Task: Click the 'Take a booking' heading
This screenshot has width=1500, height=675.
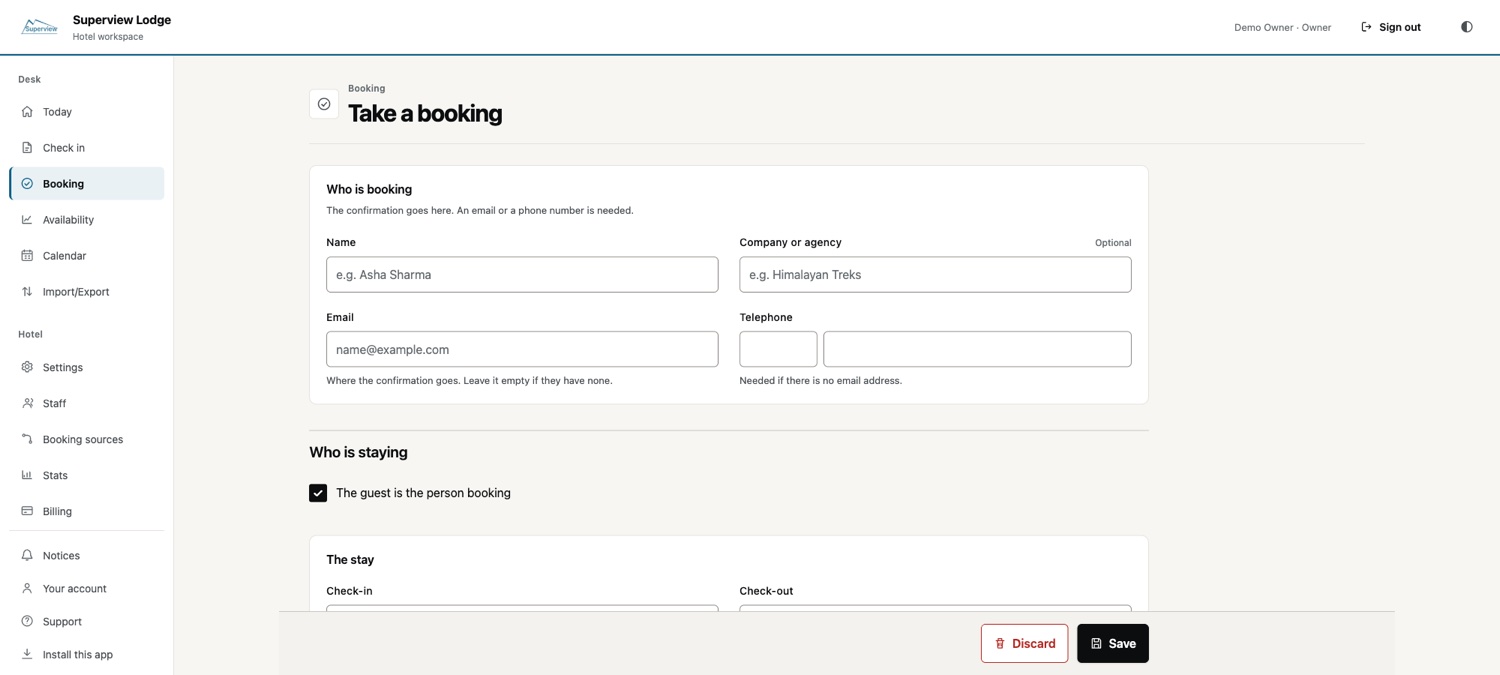Action: pyautogui.click(x=425, y=113)
